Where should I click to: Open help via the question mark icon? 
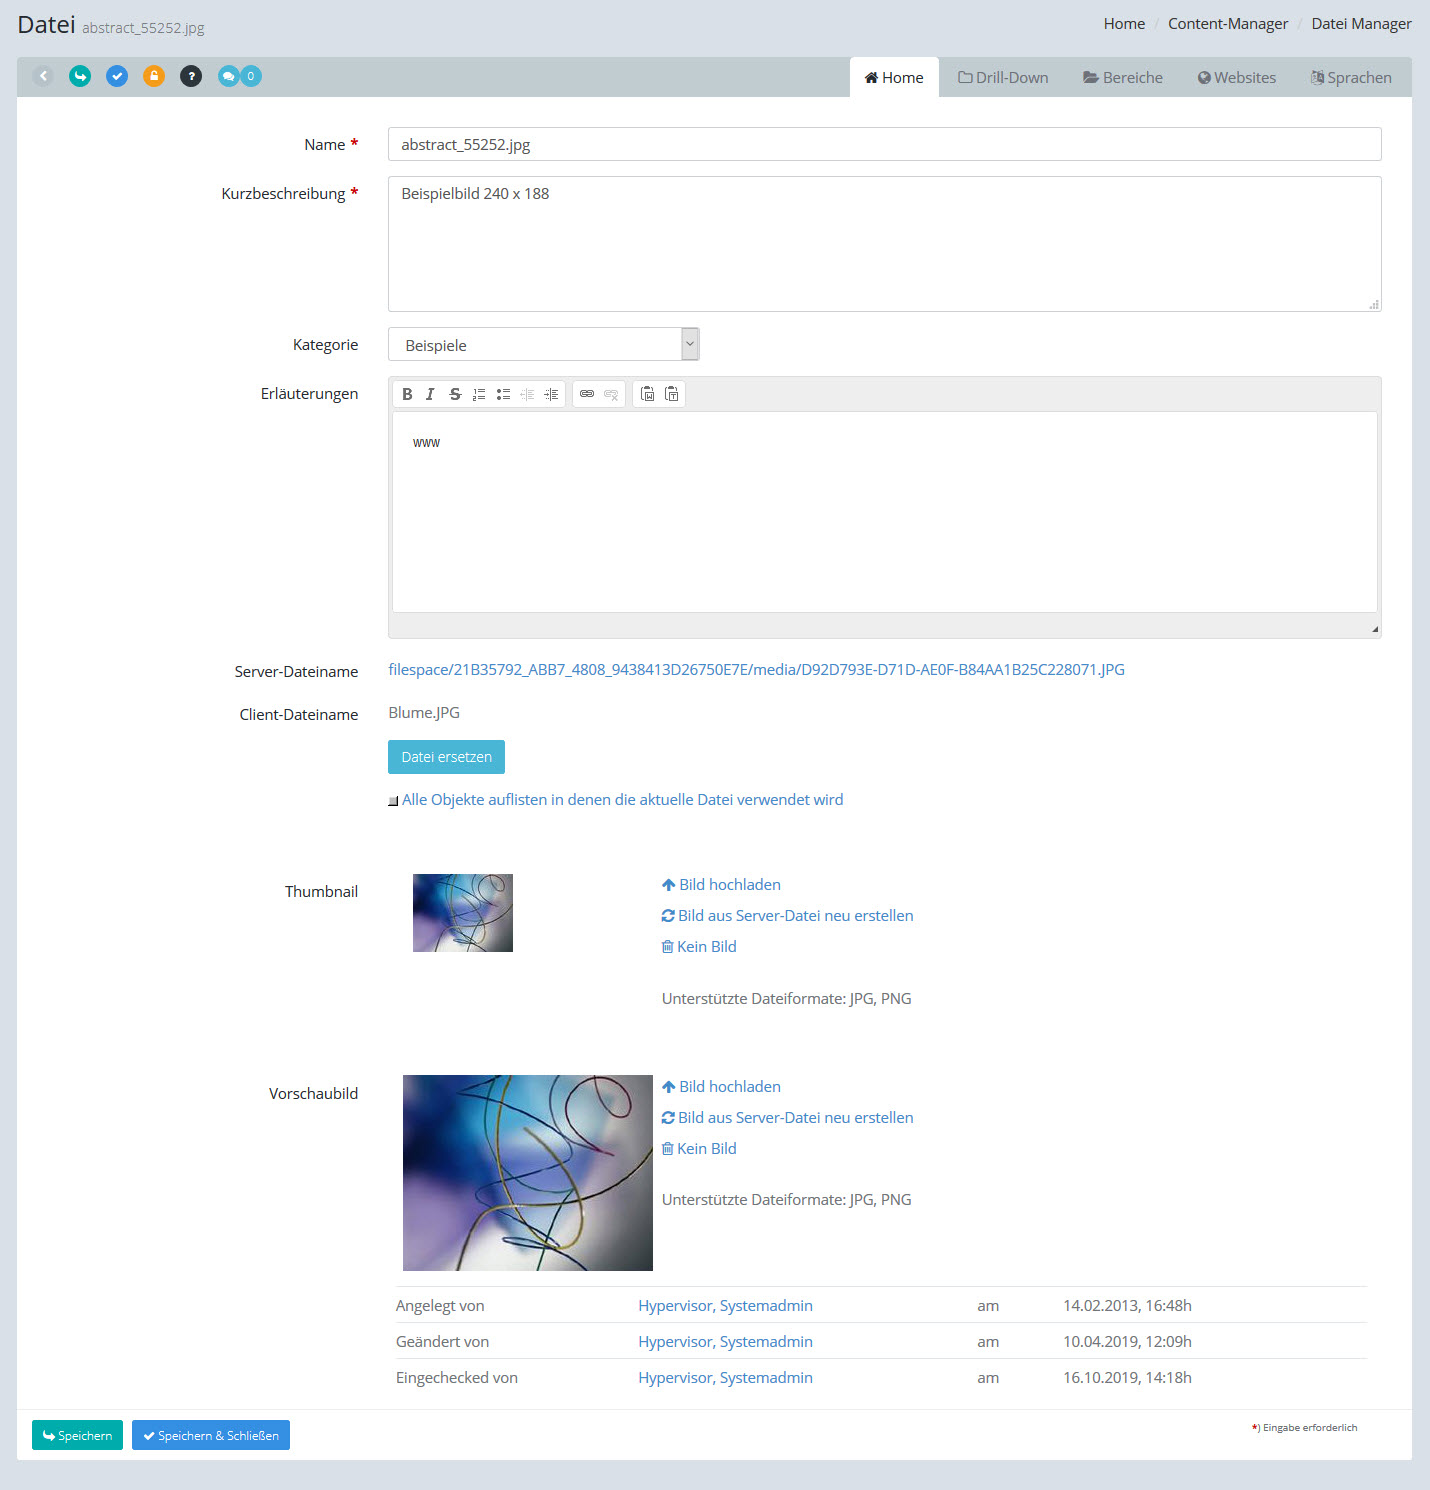(x=191, y=76)
